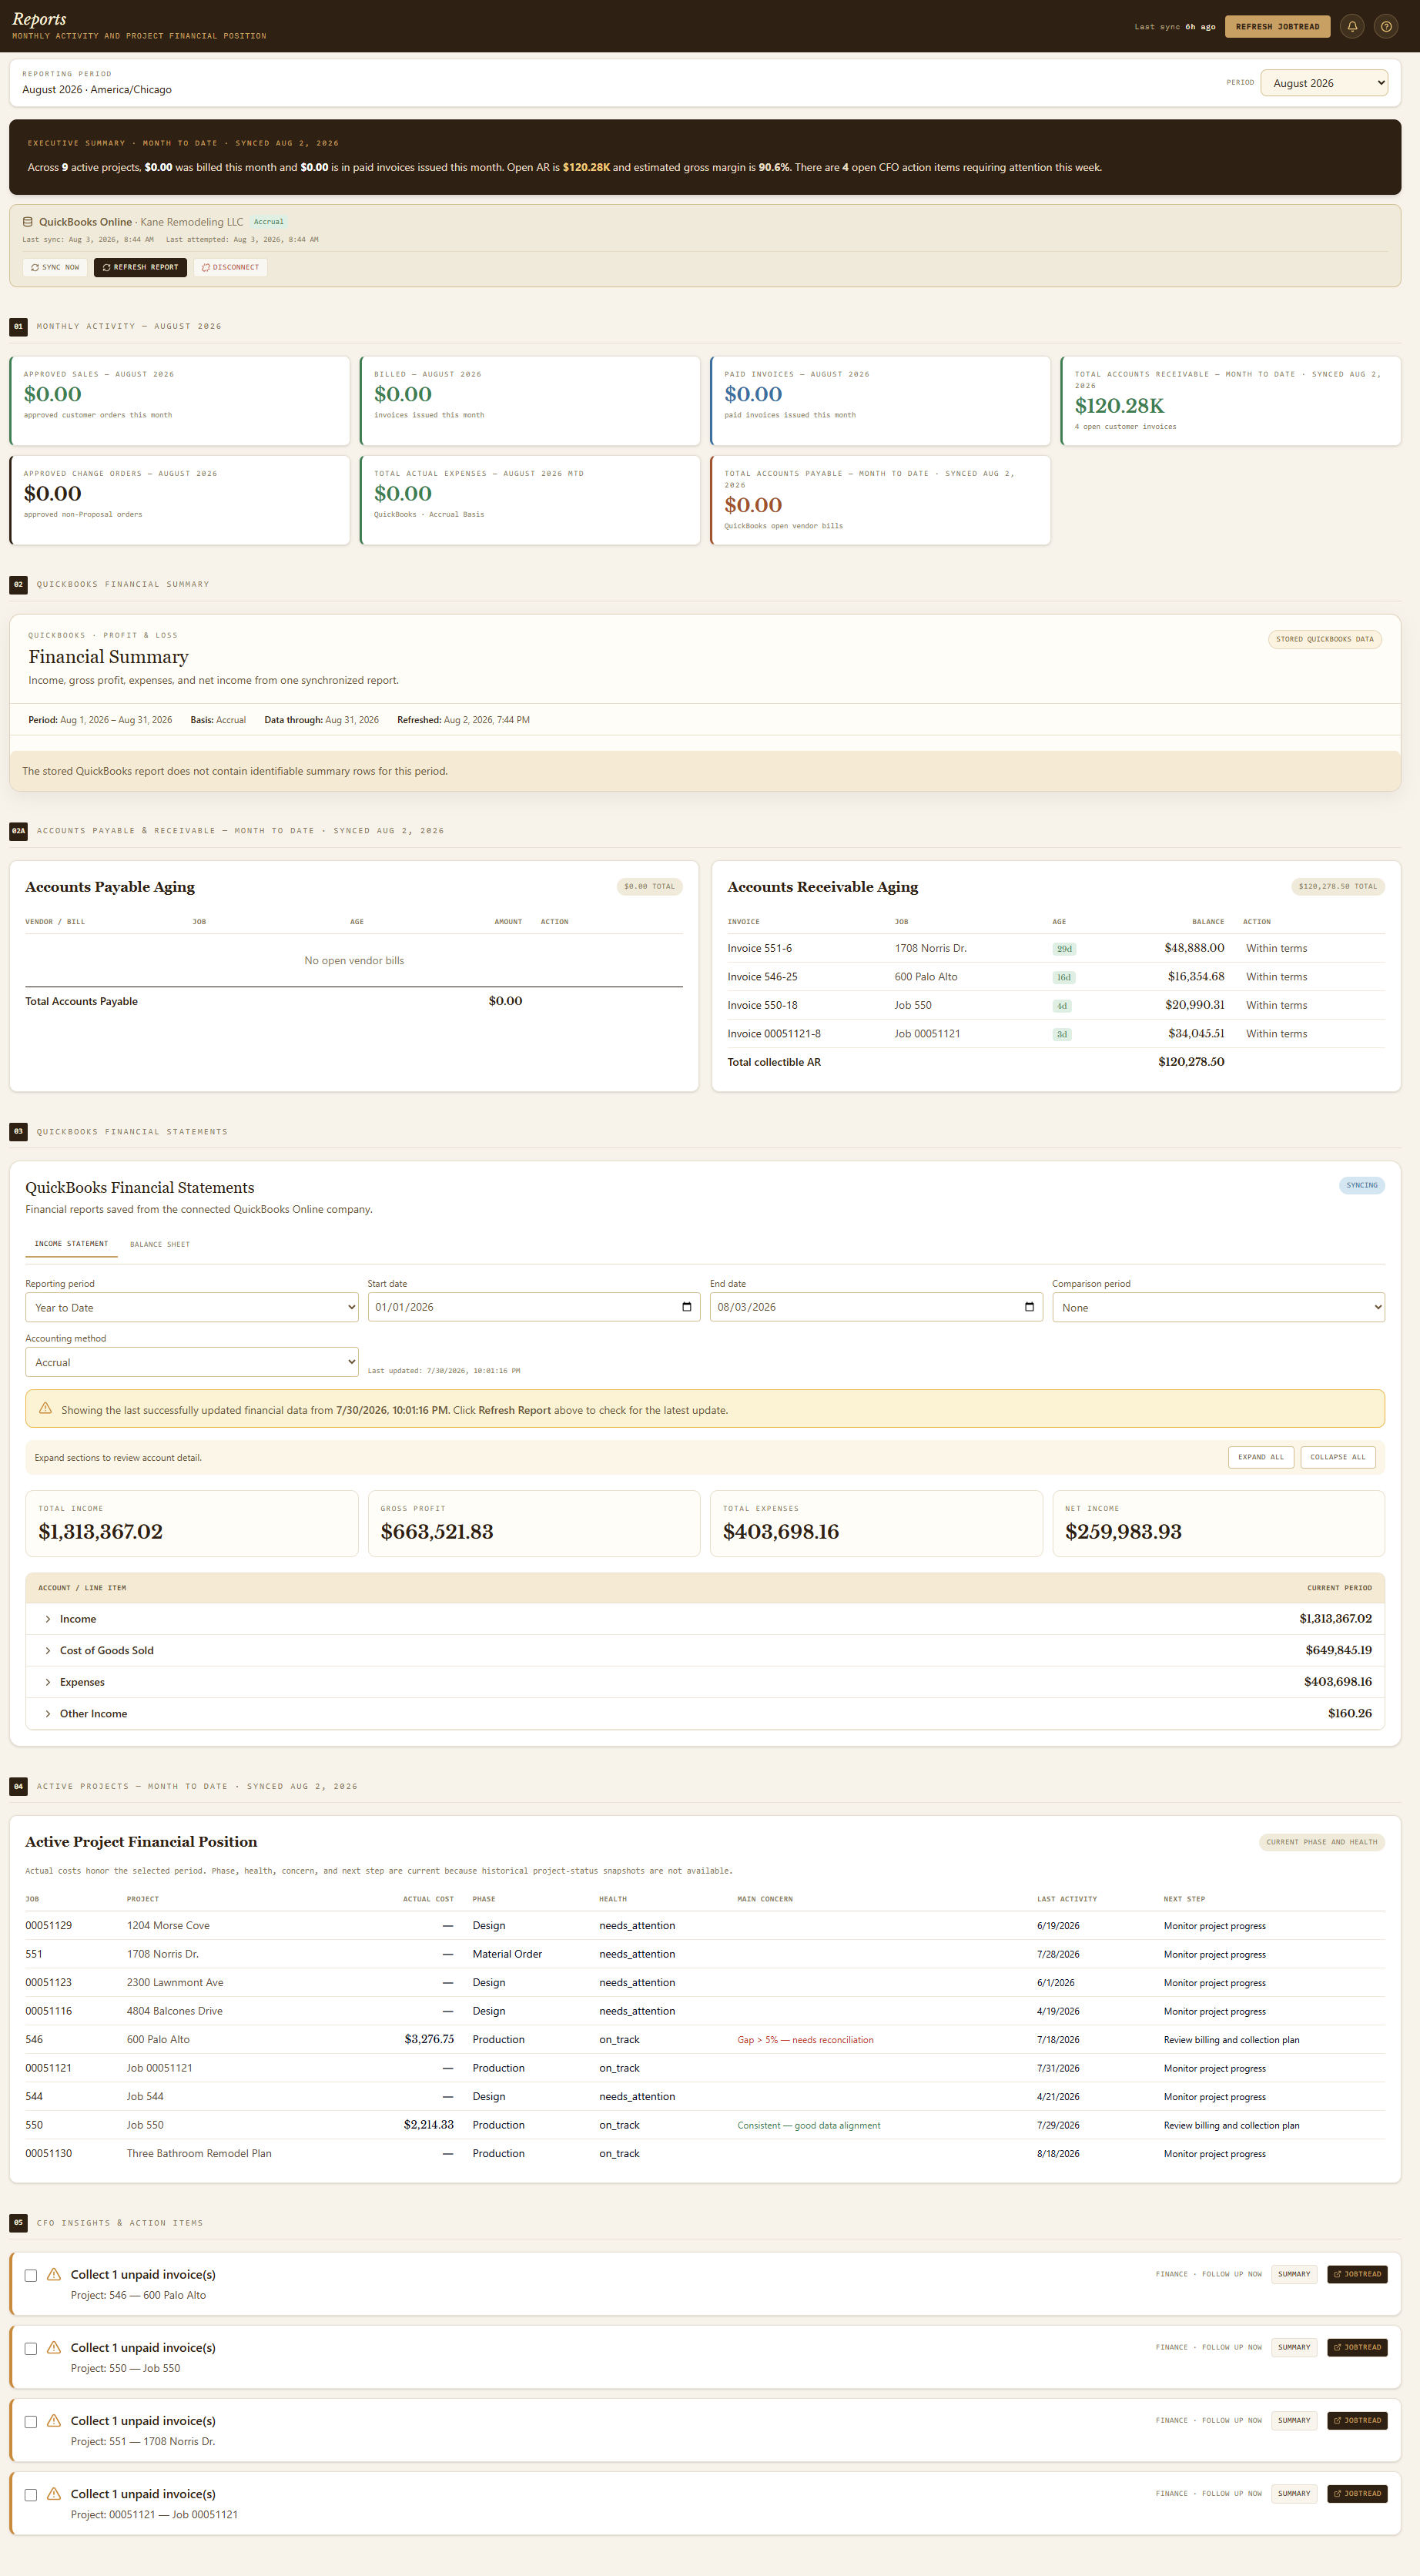This screenshot has width=1420, height=2576.
Task: Click Invoice 546-25 in receivable aging
Action: [x=762, y=977]
